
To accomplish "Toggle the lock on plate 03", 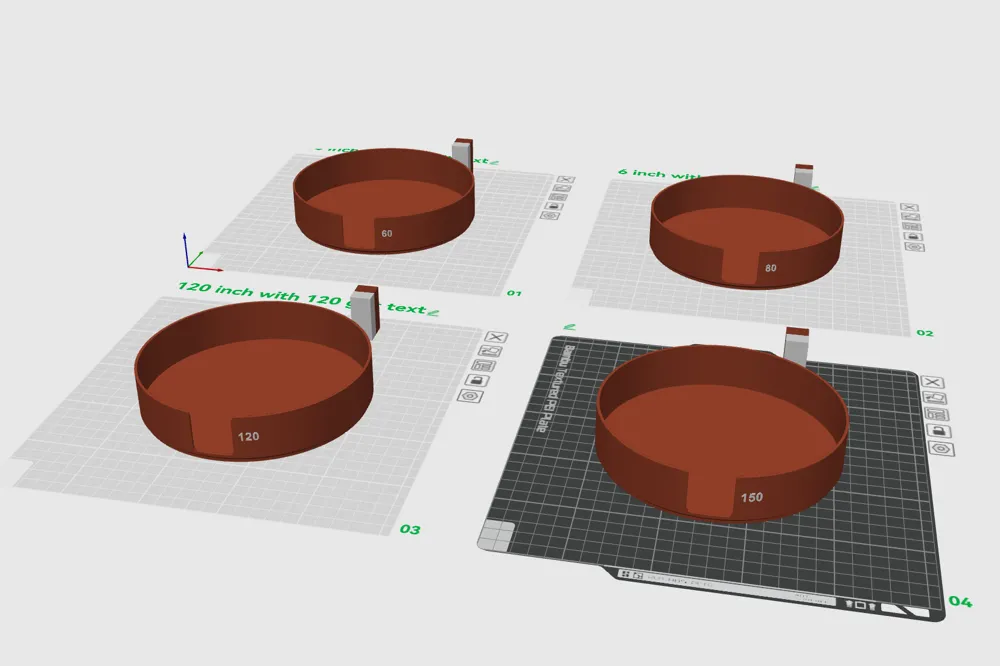I will tap(478, 381).
